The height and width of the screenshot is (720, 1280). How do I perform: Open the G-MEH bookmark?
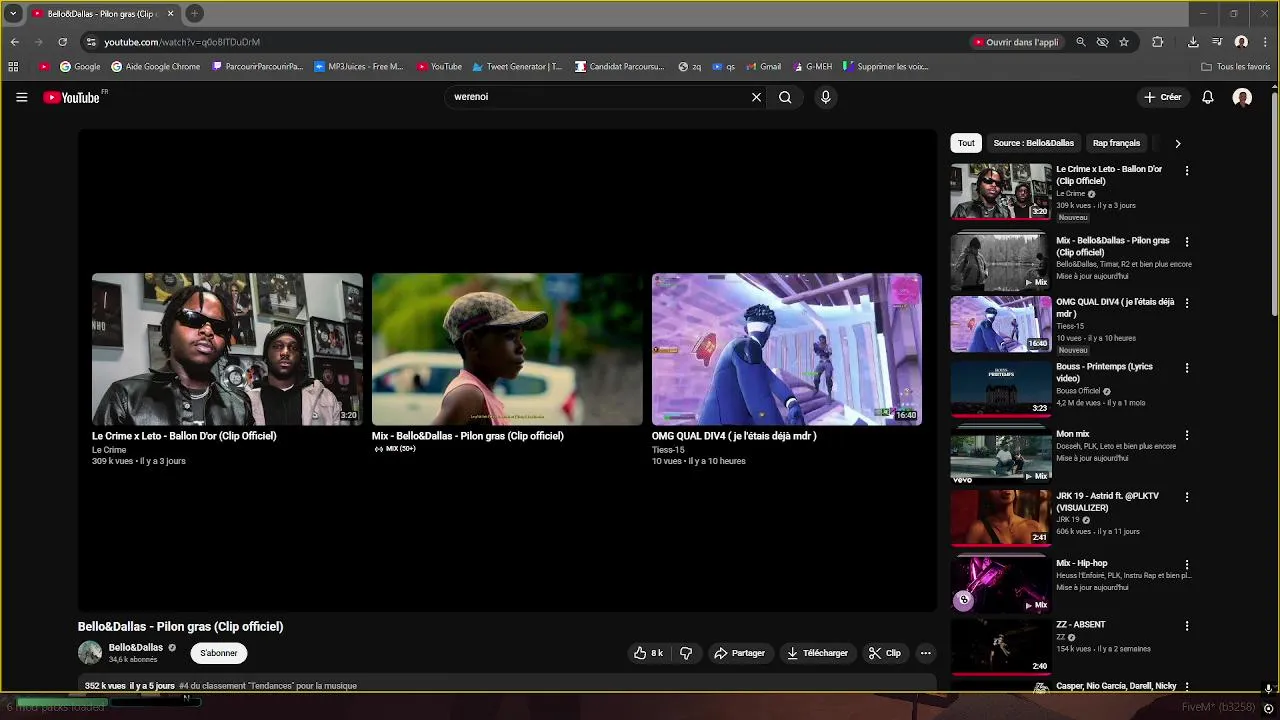click(812, 67)
